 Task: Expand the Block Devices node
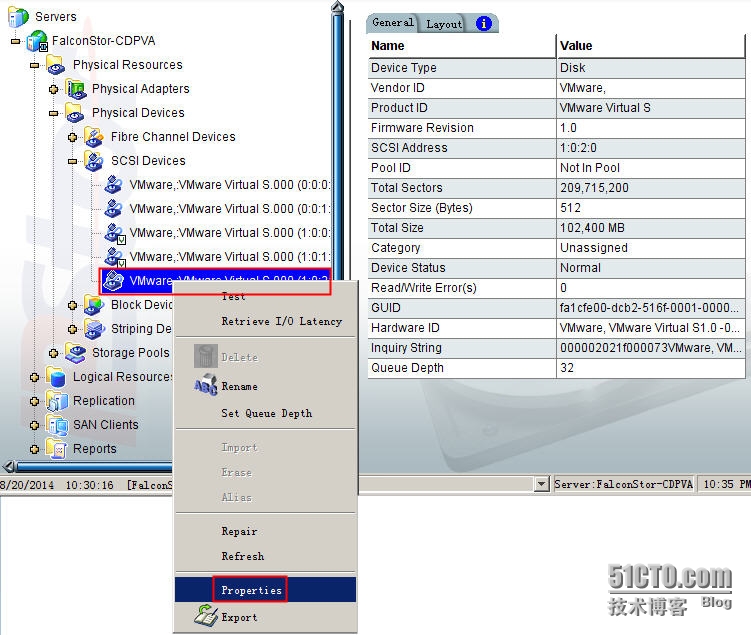click(72, 306)
